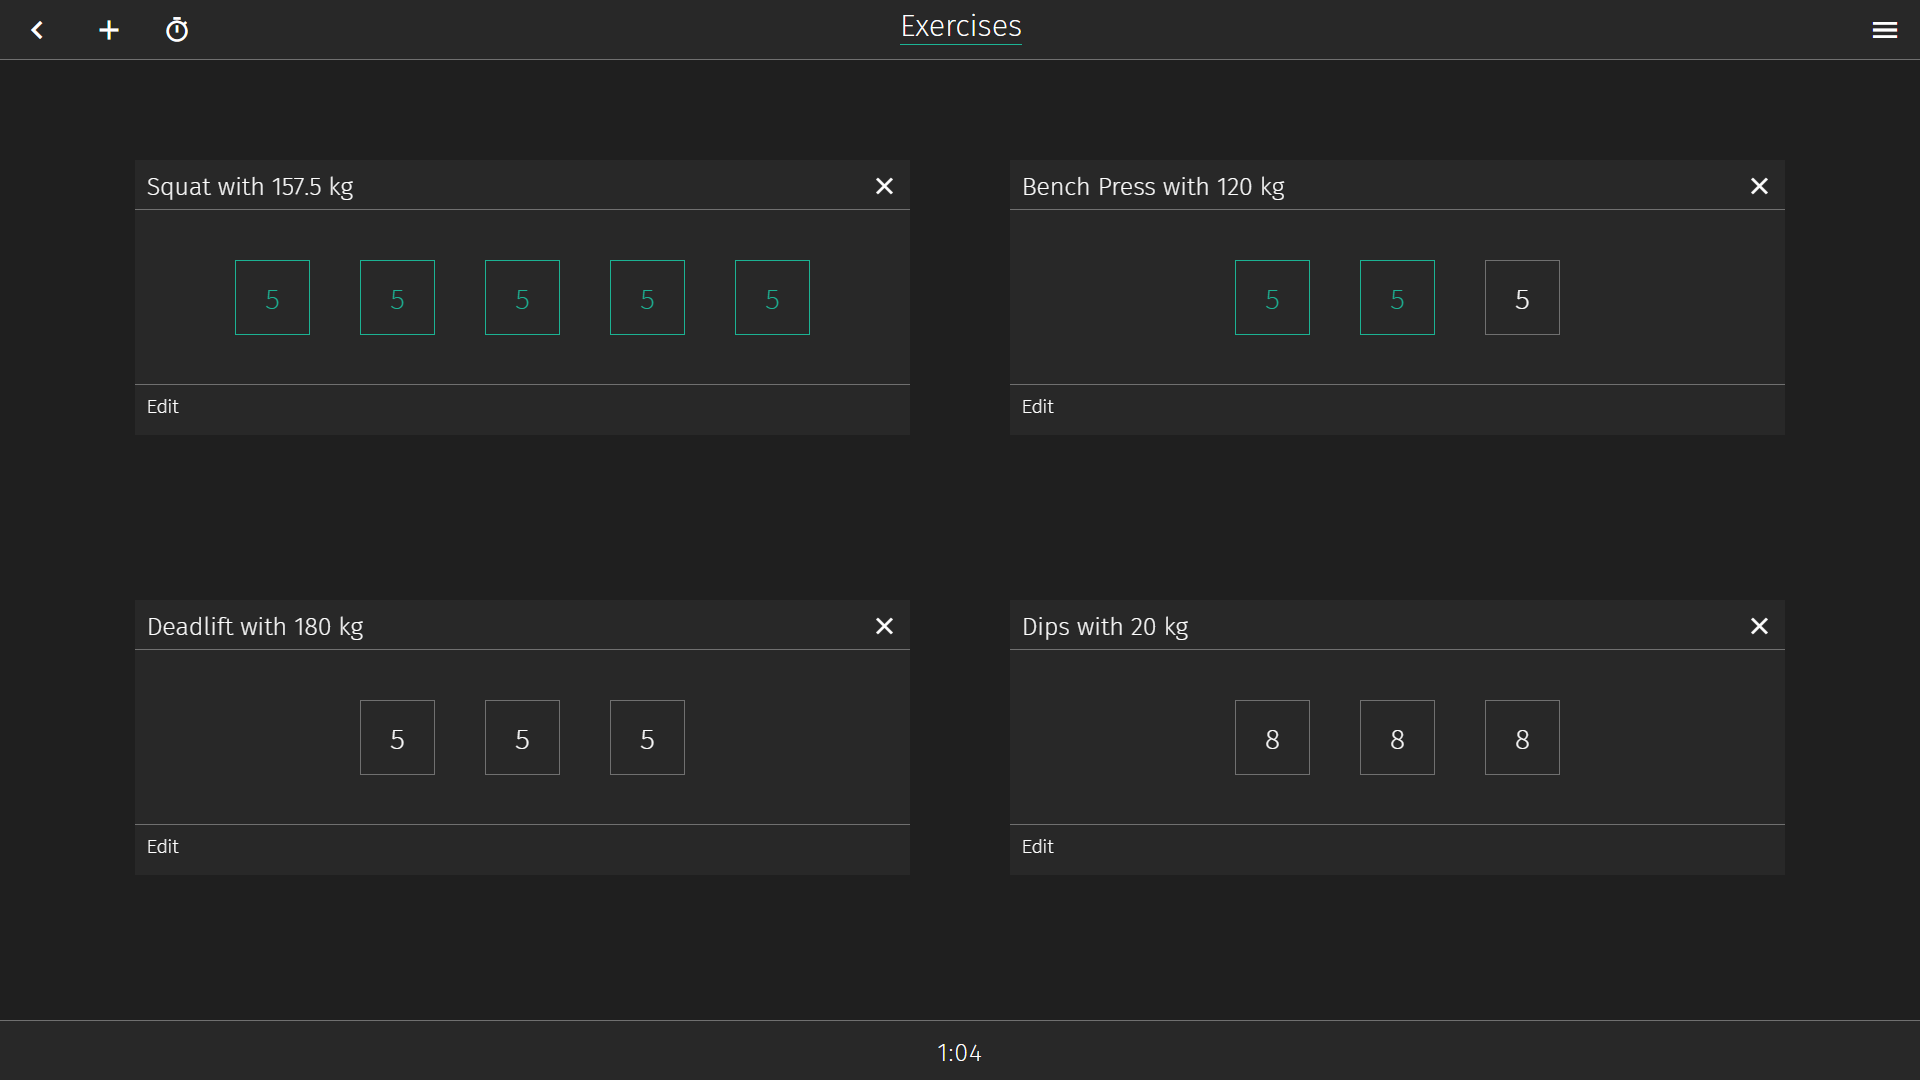Image resolution: width=1920 pixels, height=1080 pixels.
Task: Edit the Bench Press exercise
Action: coord(1038,407)
